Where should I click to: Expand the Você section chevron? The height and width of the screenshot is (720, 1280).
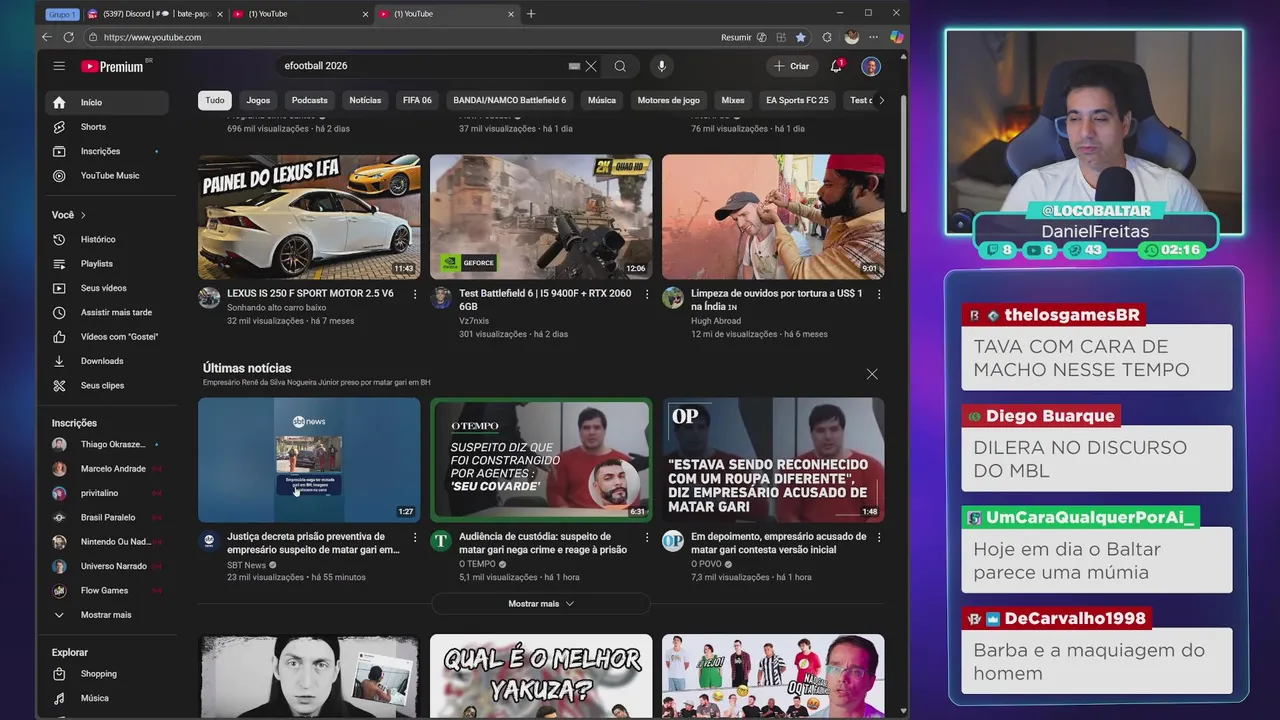[83, 215]
